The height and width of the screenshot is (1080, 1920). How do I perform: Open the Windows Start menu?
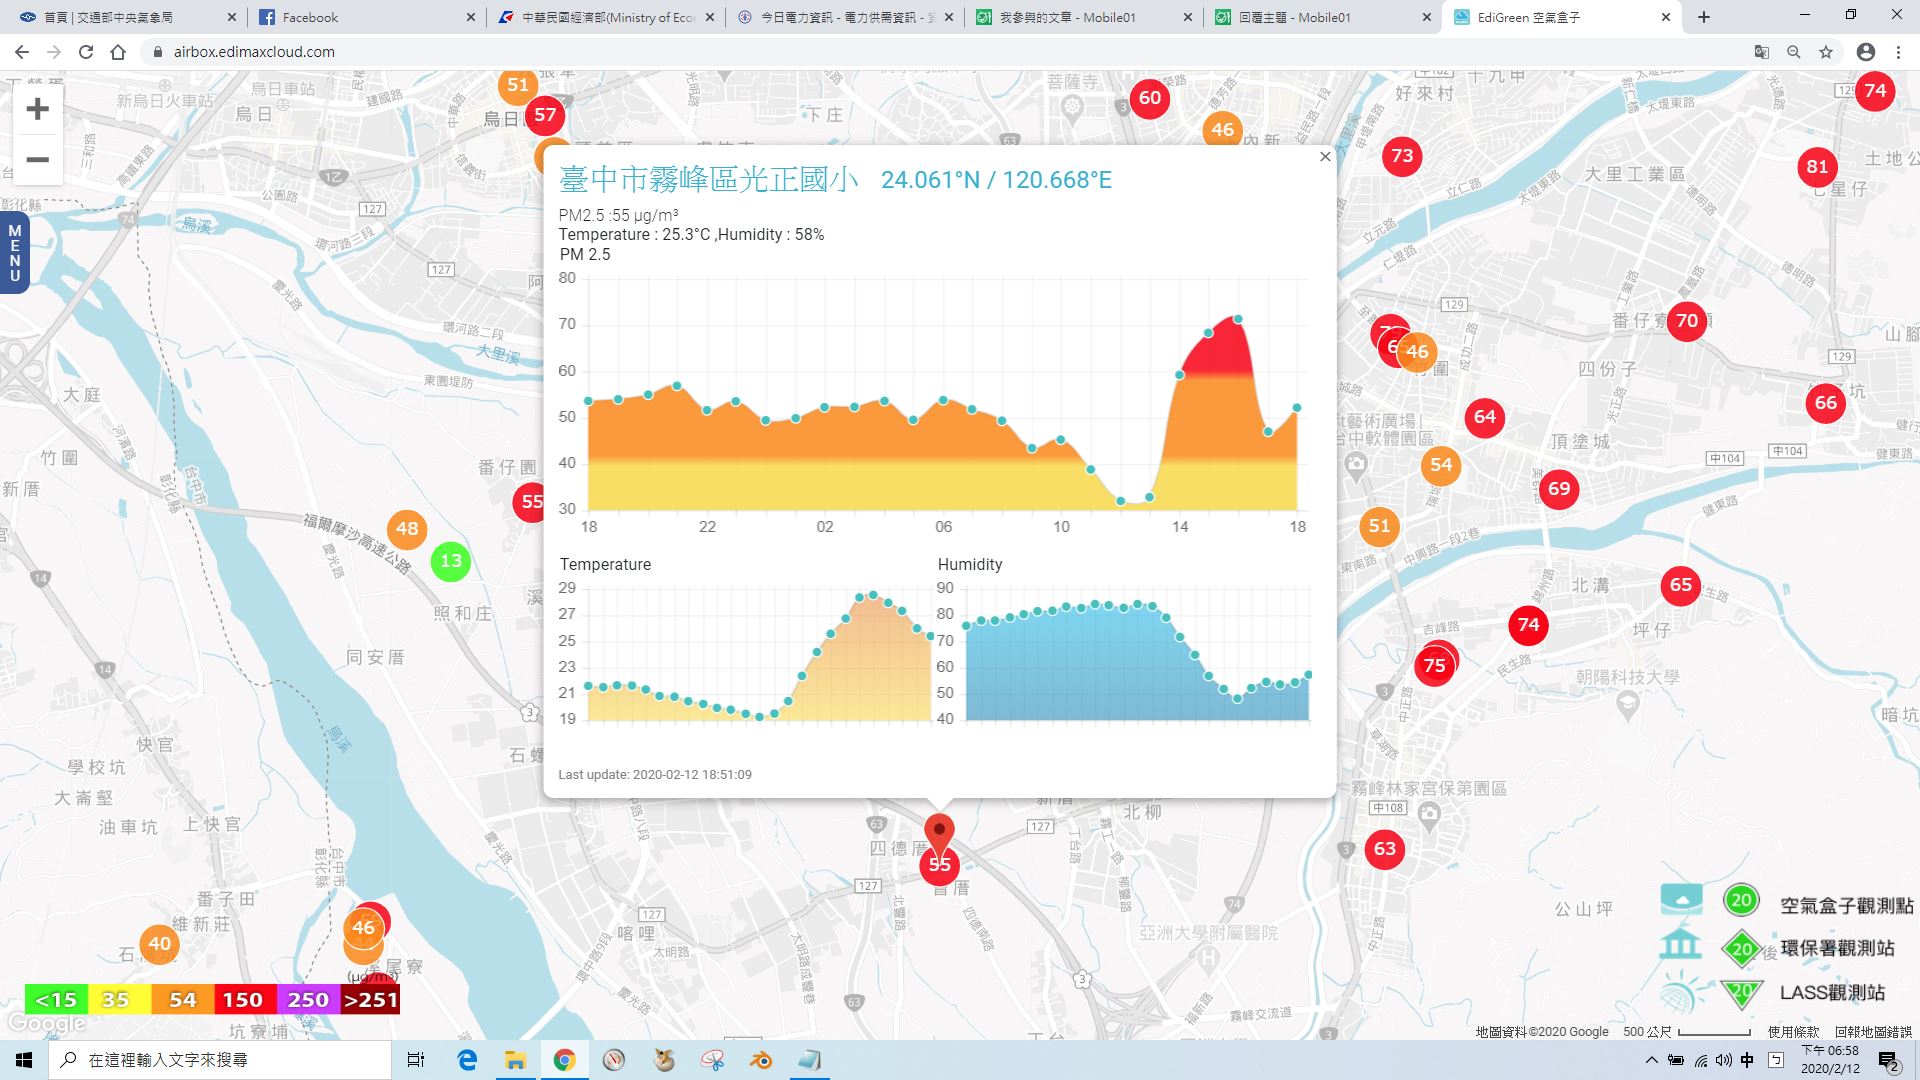click(24, 1060)
